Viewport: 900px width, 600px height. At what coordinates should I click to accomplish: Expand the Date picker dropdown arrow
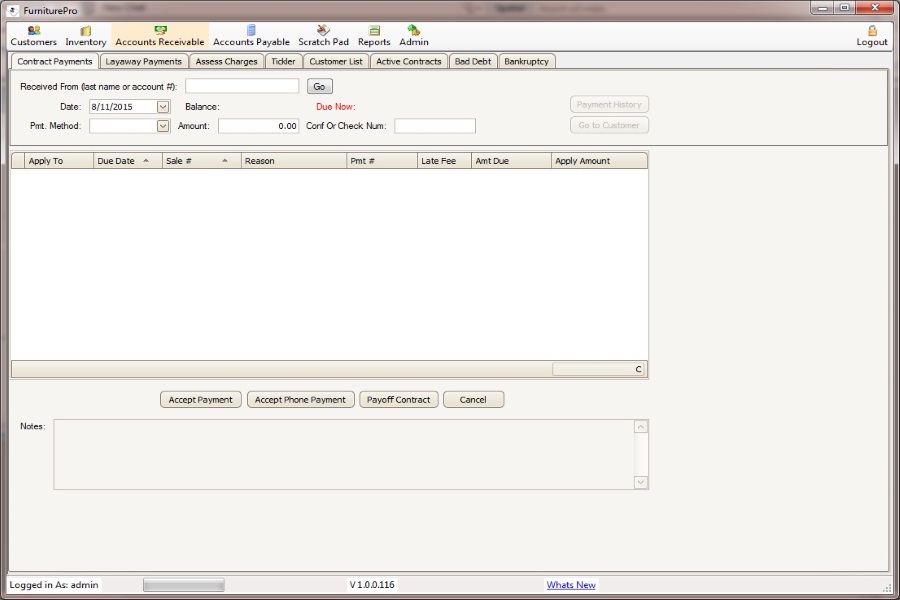tap(163, 107)
